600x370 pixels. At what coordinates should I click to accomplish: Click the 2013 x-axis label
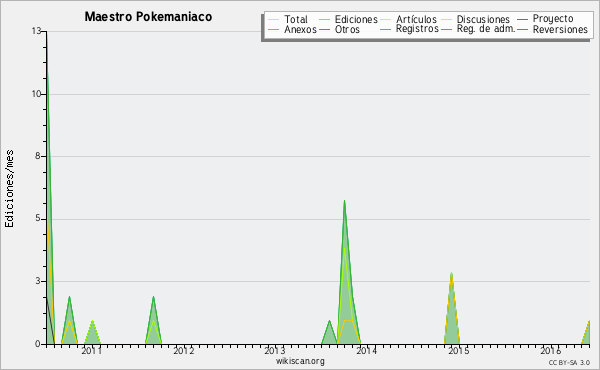tap(275, 350)
